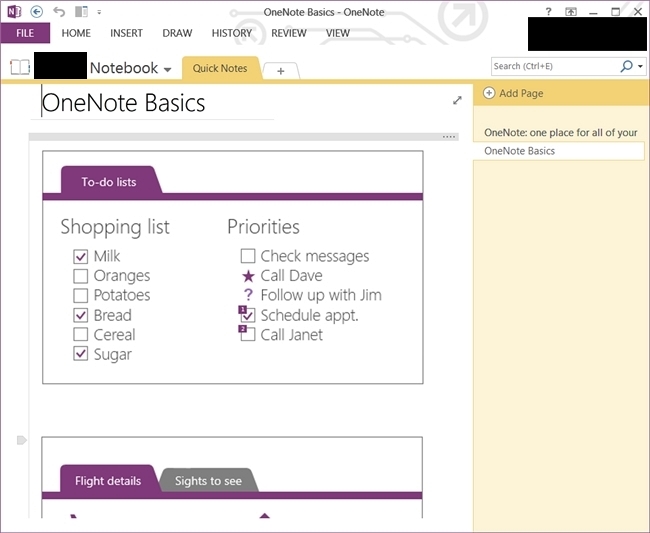
Task: Check the Oranges checkbox
Action: [80, 276]
